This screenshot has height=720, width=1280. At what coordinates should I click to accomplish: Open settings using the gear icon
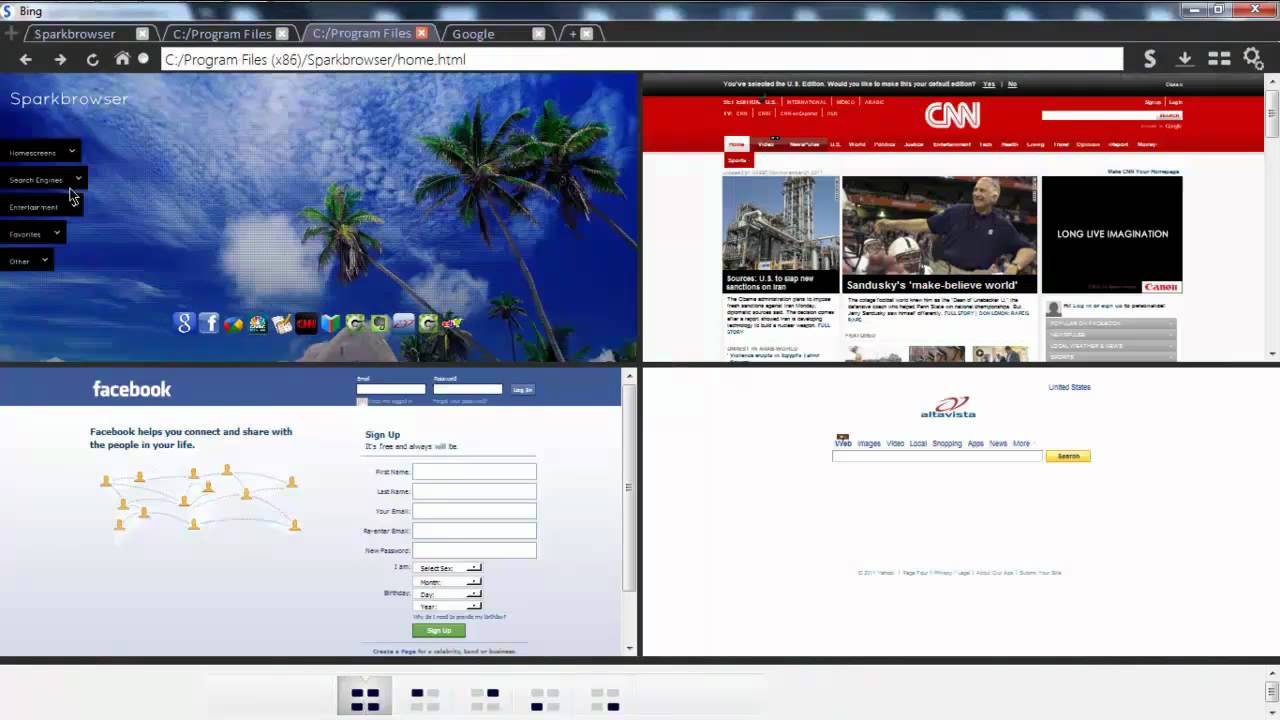[x=1254, y=59]
